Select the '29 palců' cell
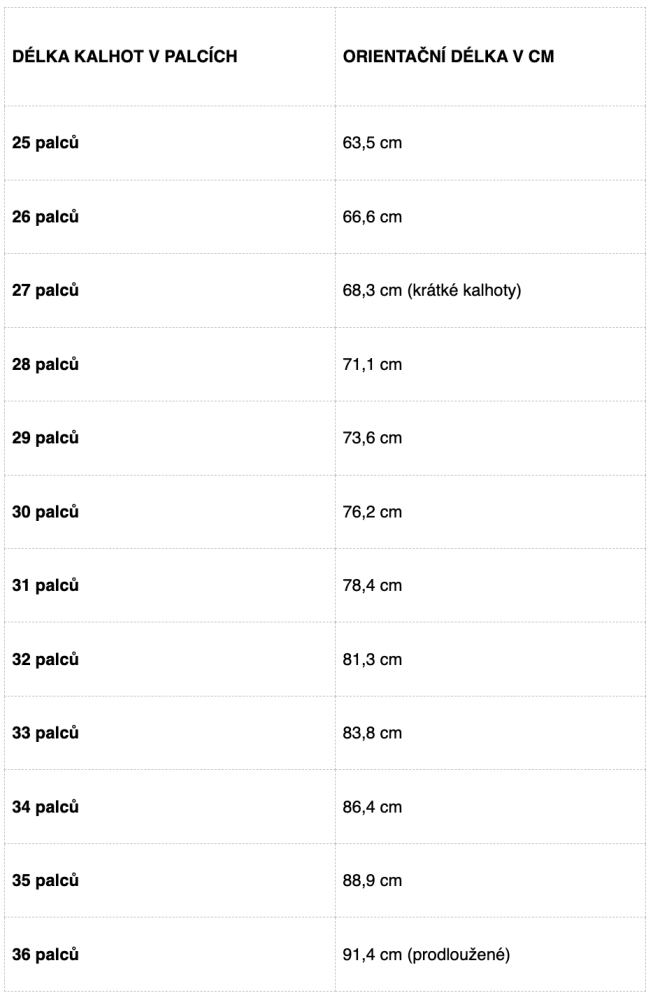This screenshot has width=653, height=1000. pyautogui.click(x=46, y=438)
